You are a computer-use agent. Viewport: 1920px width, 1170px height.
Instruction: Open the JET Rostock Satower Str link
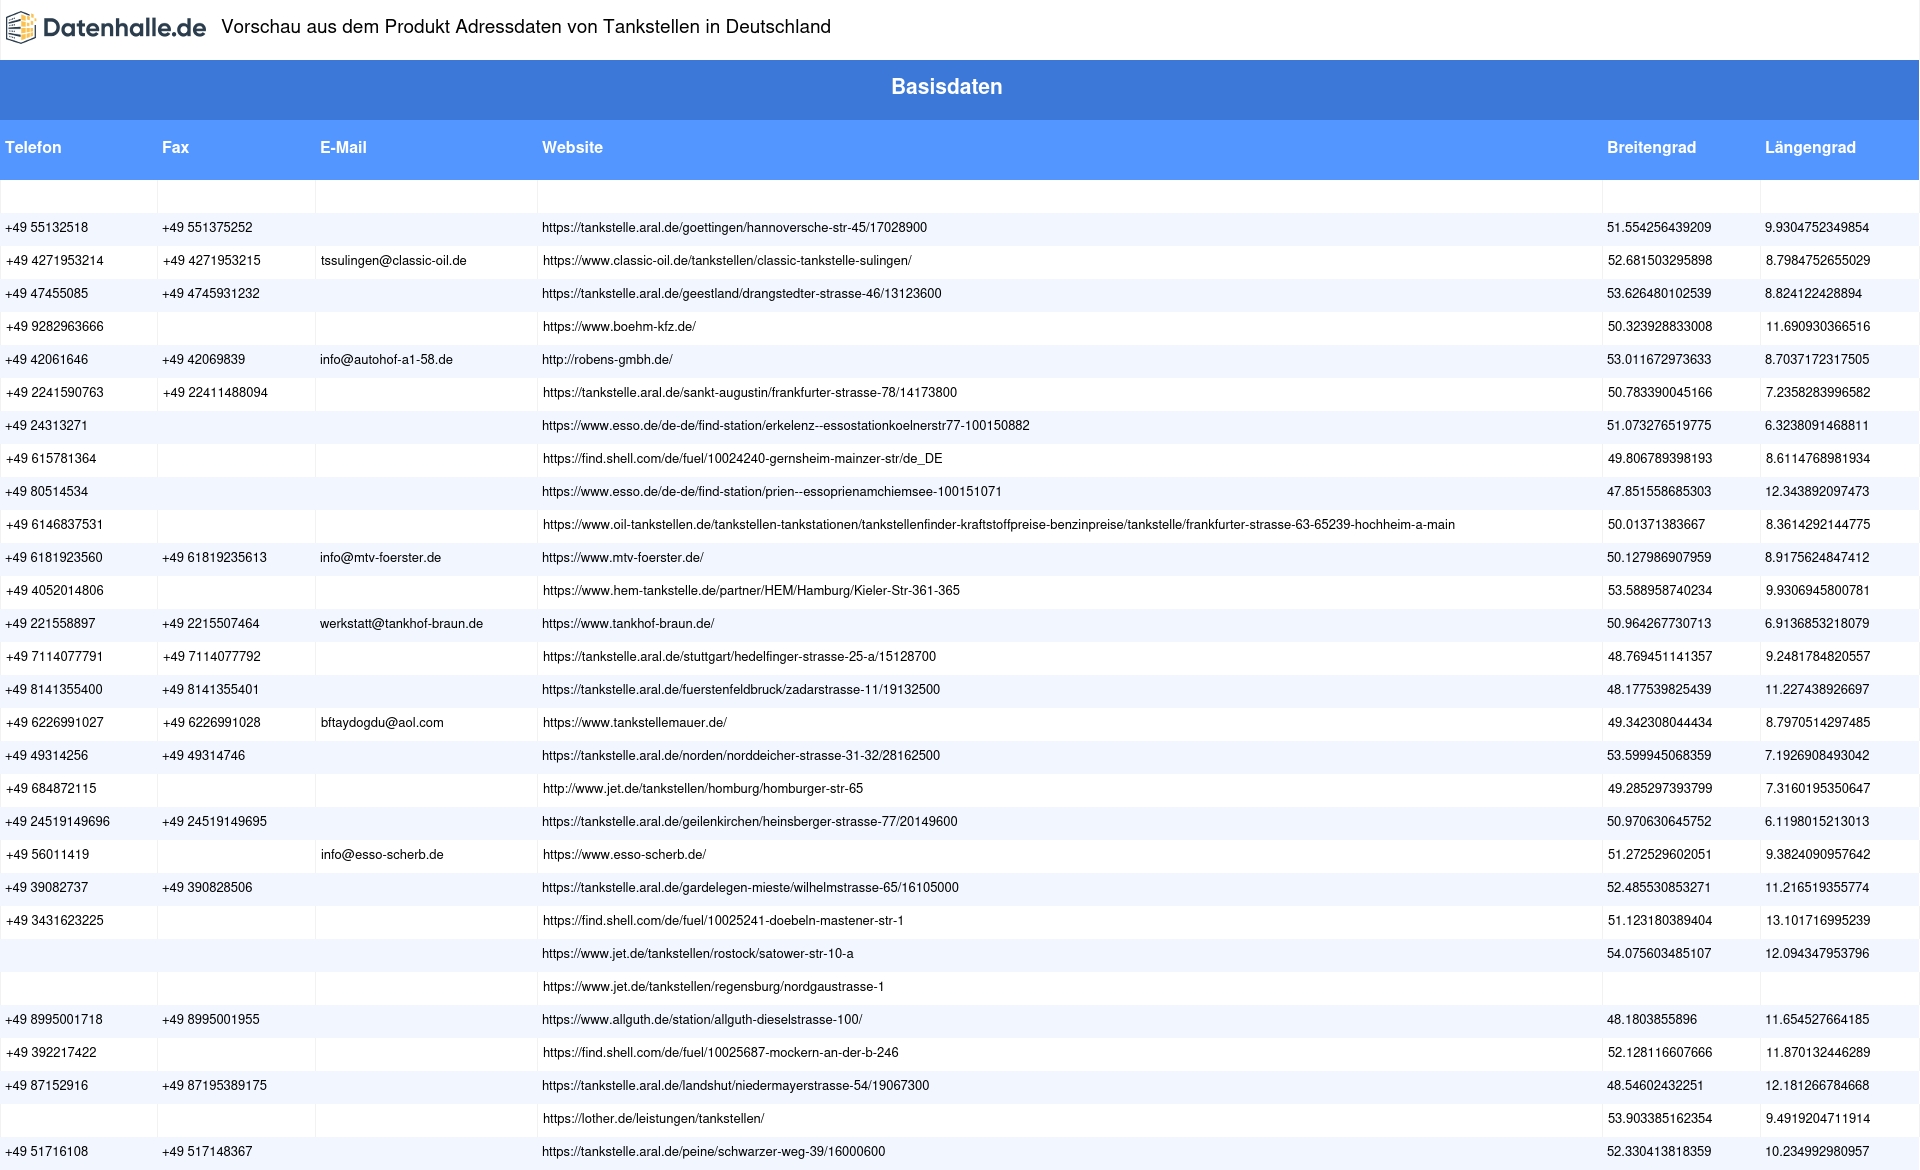click(698, 954)
